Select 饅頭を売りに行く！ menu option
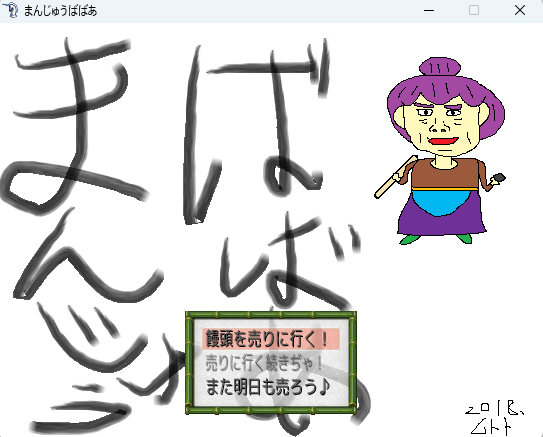This screenshot has width=543, height=437. (271, 339)
